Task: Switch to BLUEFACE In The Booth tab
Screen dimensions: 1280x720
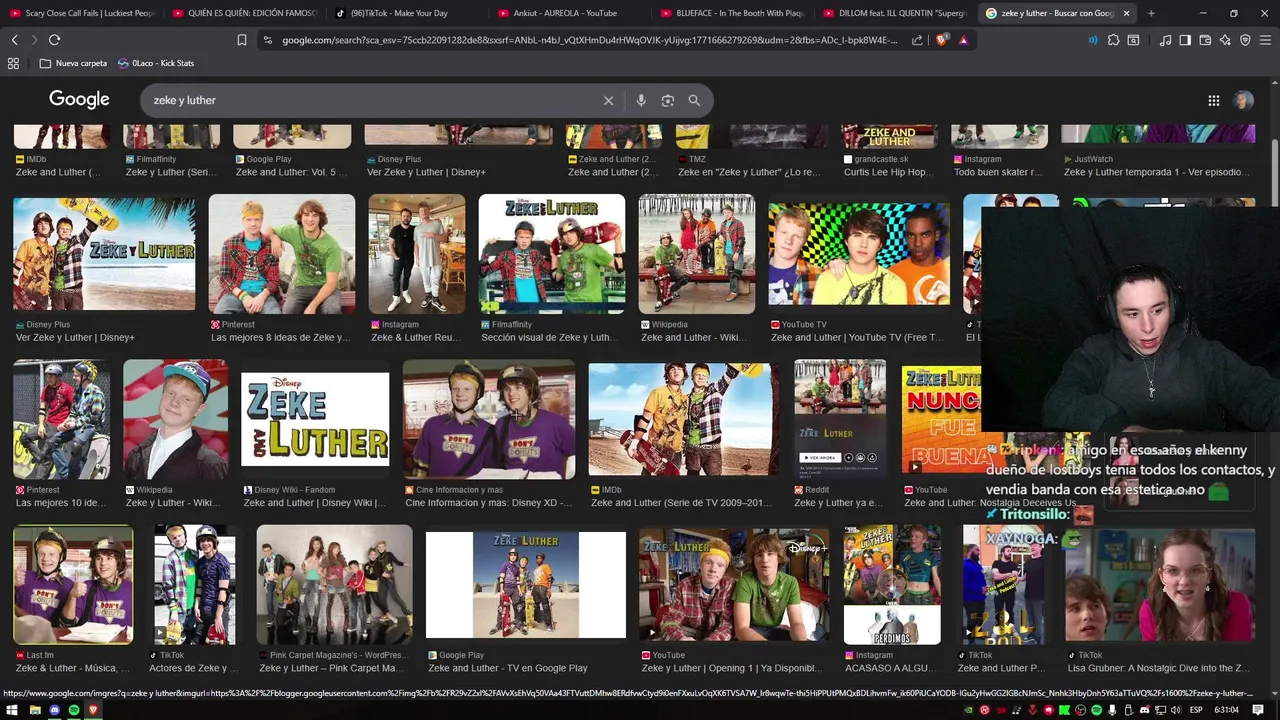Action: coord(734,13)
